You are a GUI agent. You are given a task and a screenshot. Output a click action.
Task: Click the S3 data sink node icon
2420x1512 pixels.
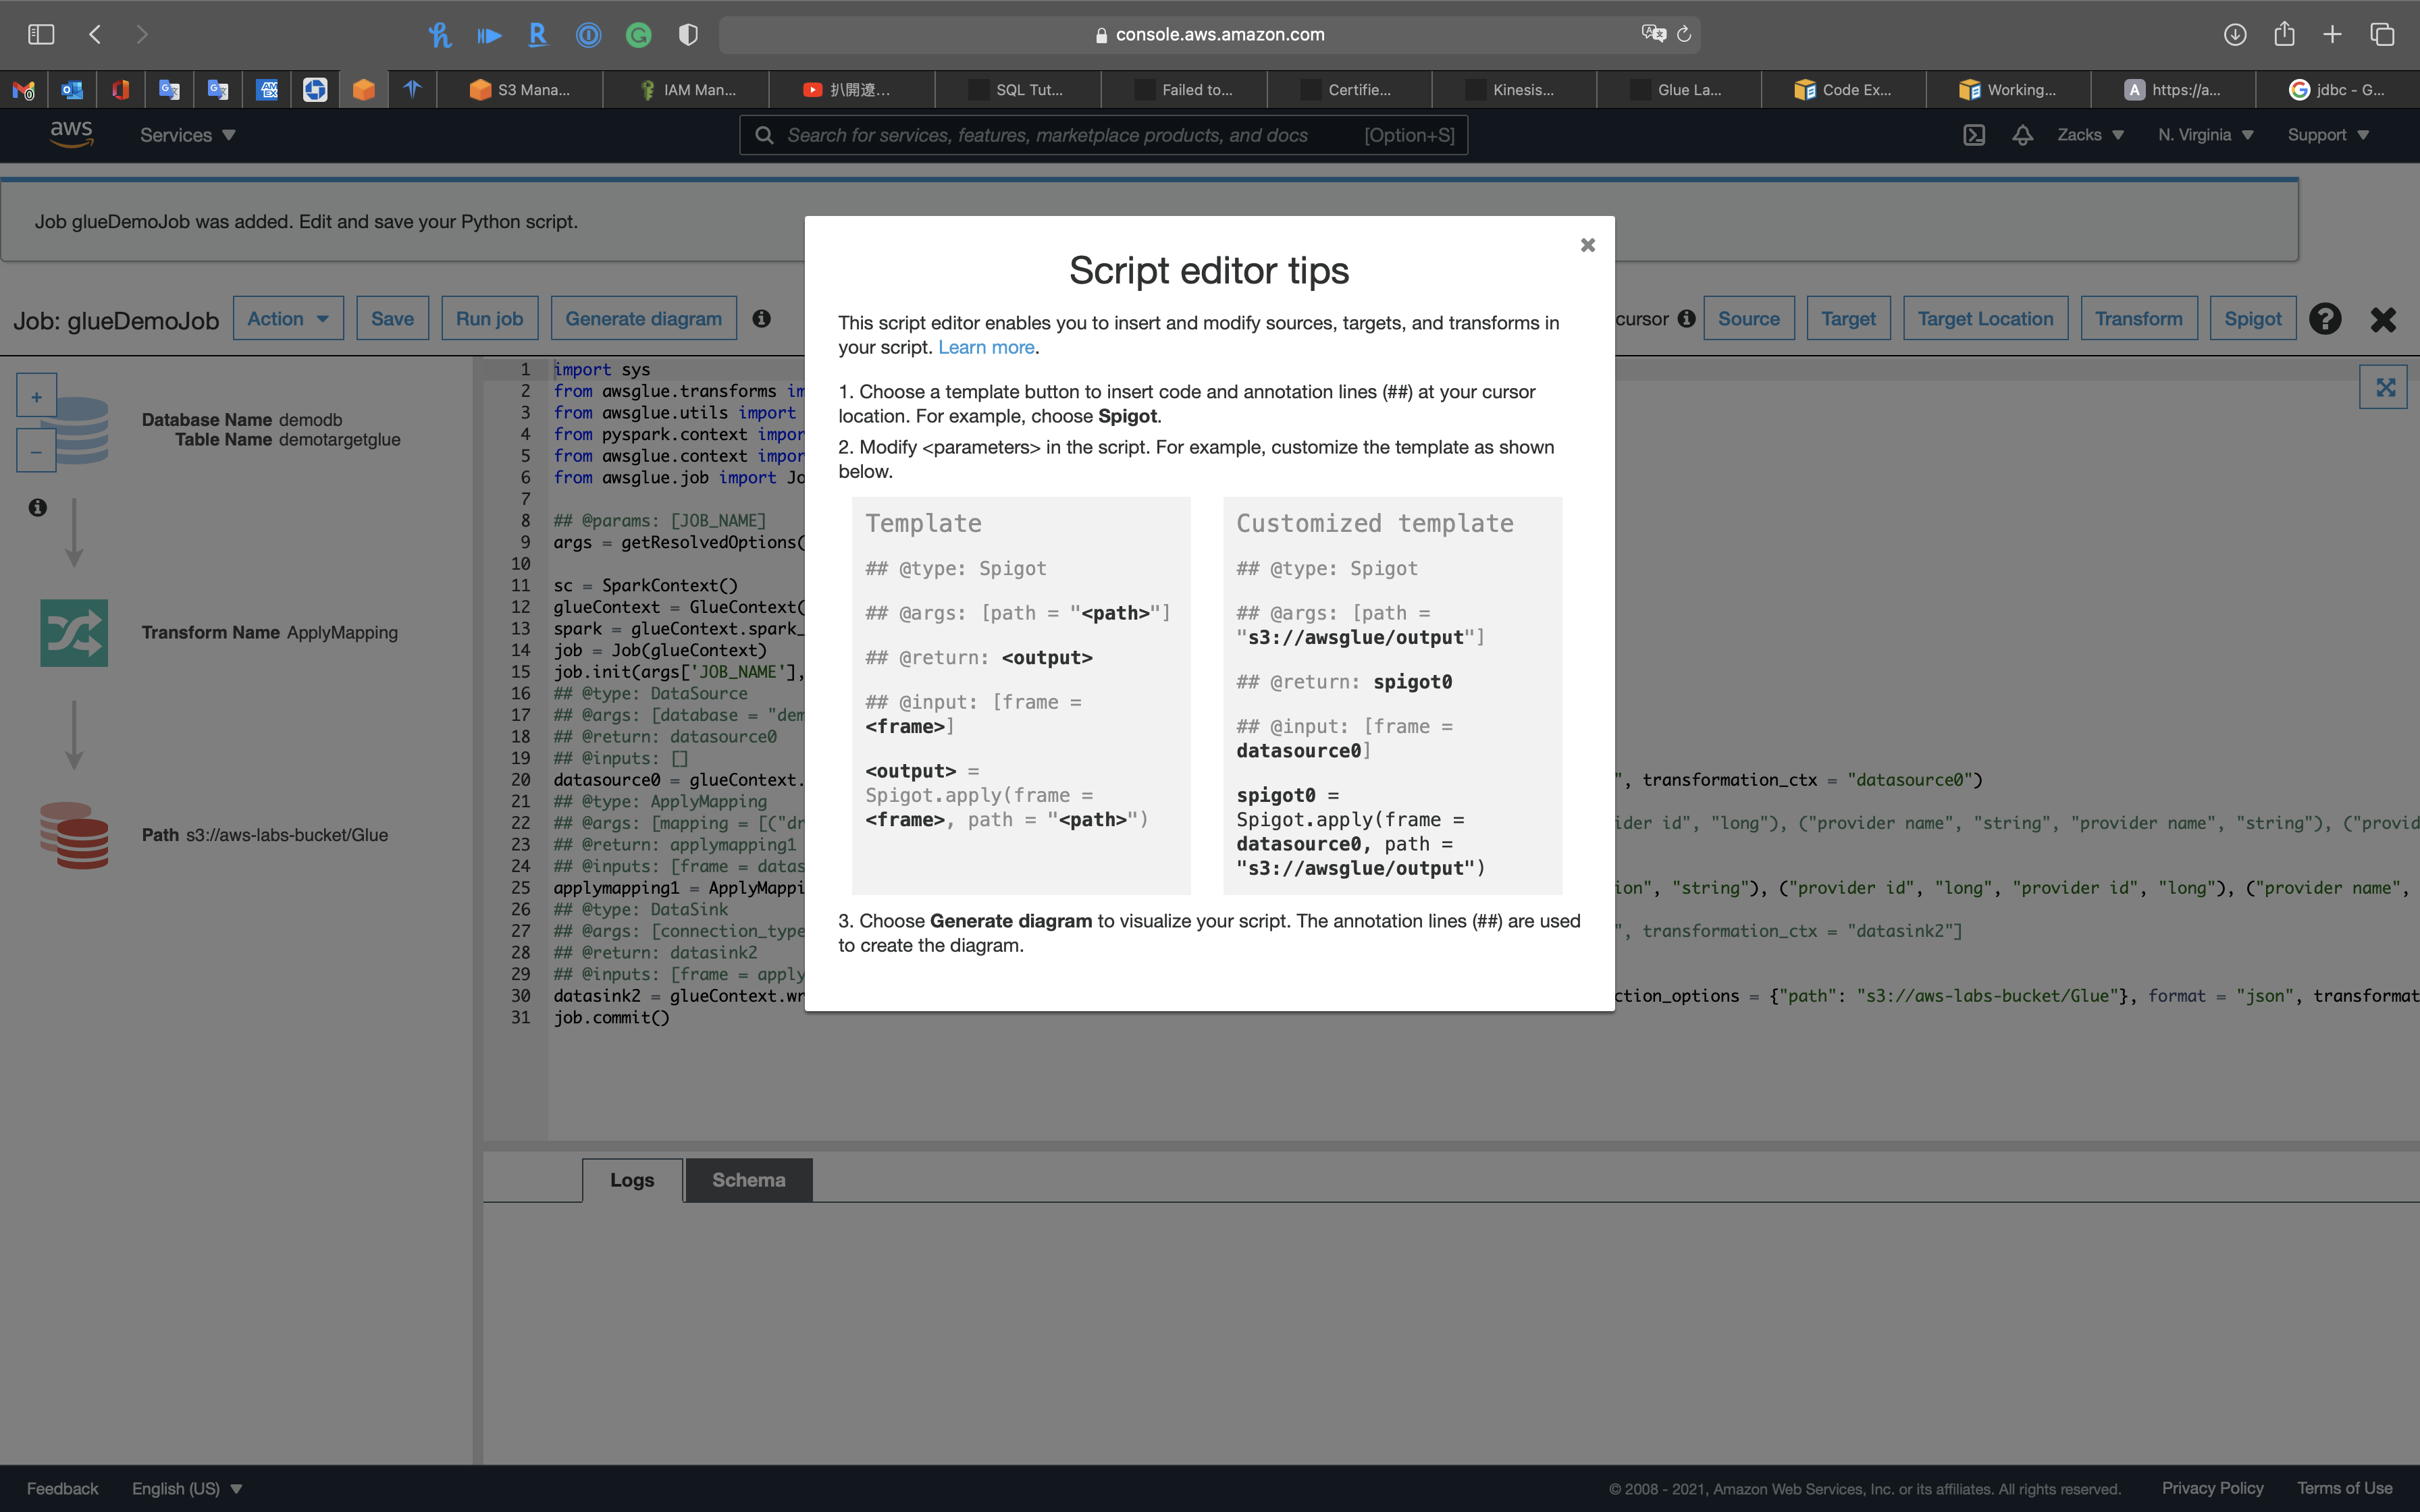tap(74, 835)
